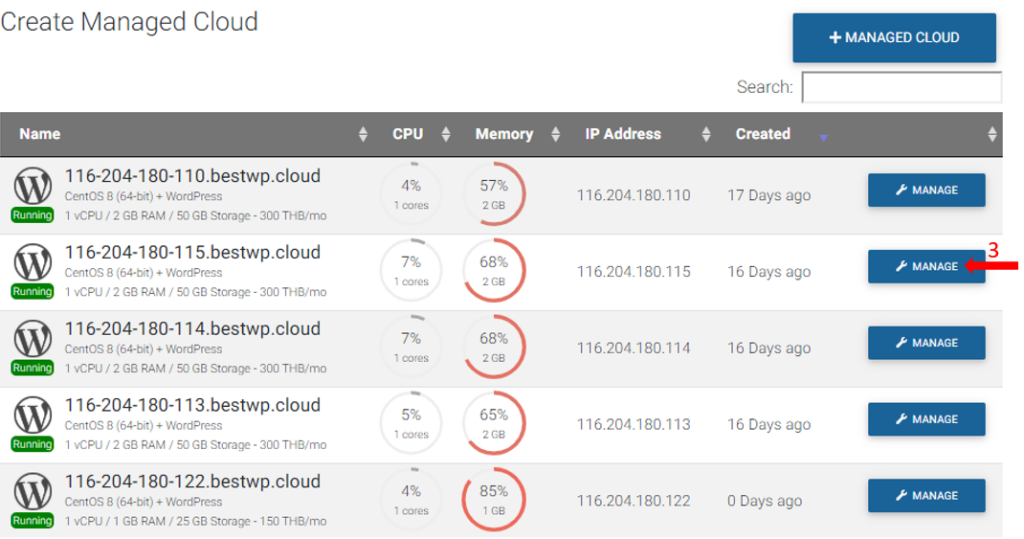Click CPU gauge of 116.204.180.115 row
The height and width of the screenshot is (539, 1024).
click(411, 270)
